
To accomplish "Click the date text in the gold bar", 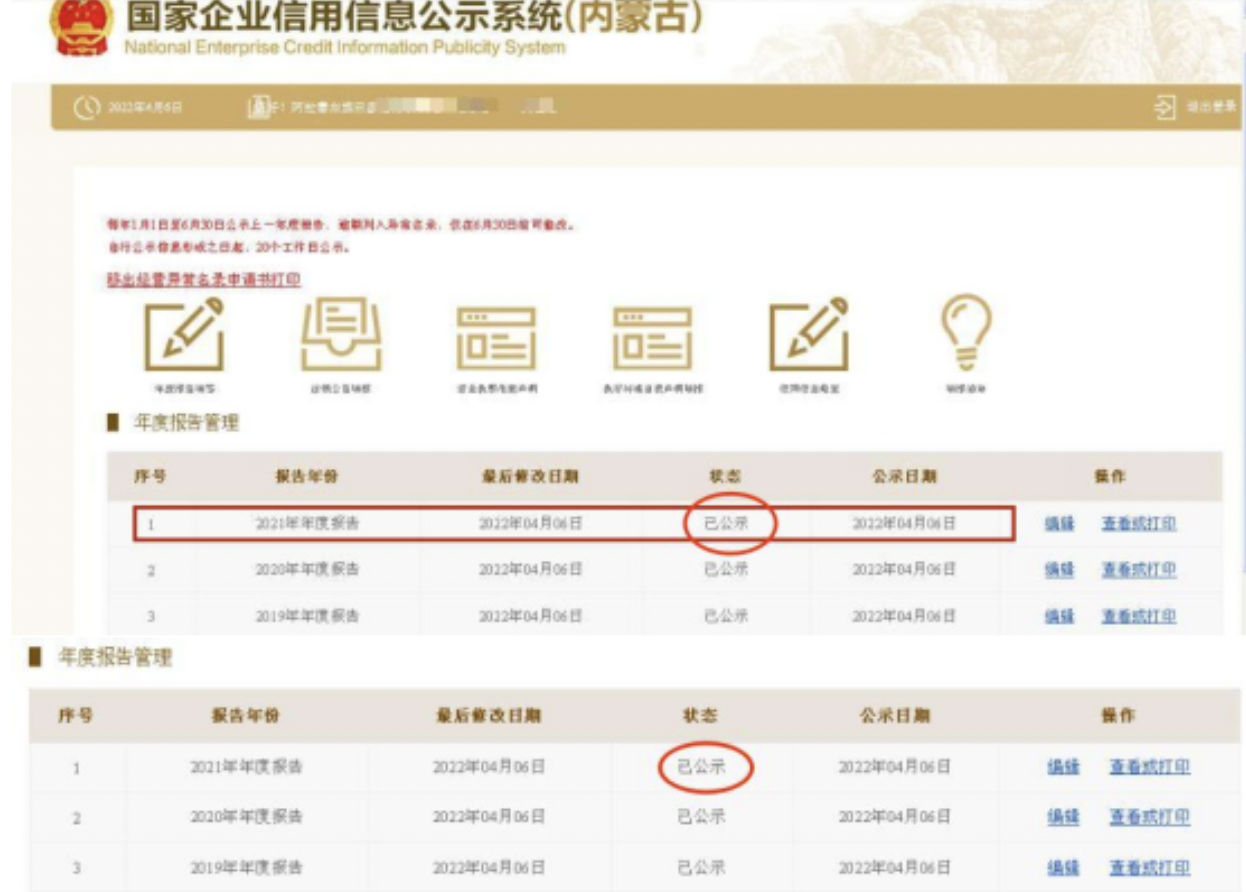I will point(145,107).
